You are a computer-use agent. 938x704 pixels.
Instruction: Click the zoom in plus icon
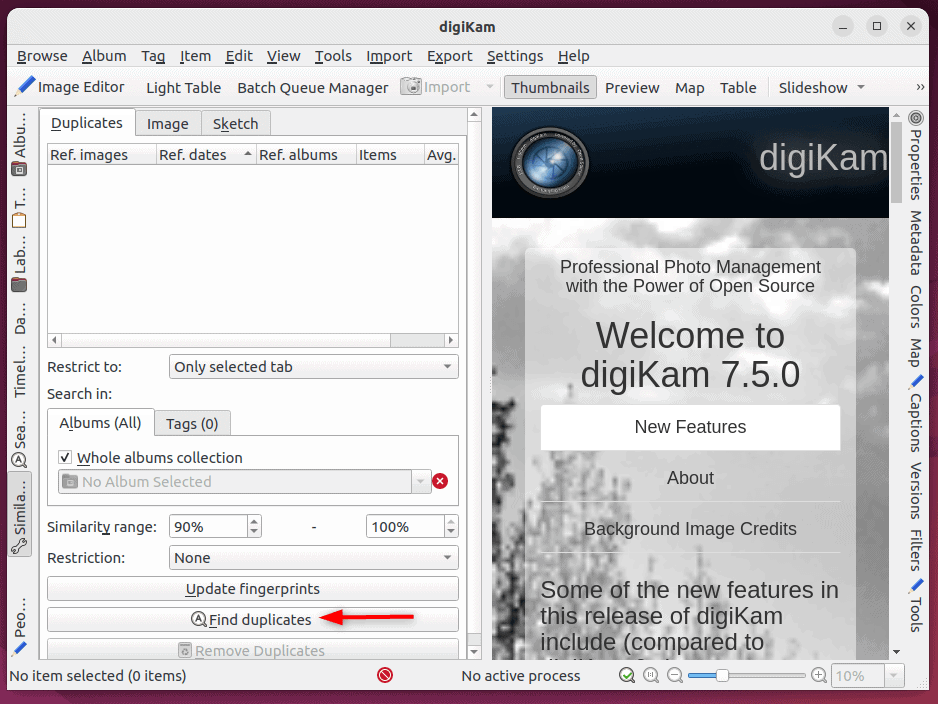click(x=818, y=675)
